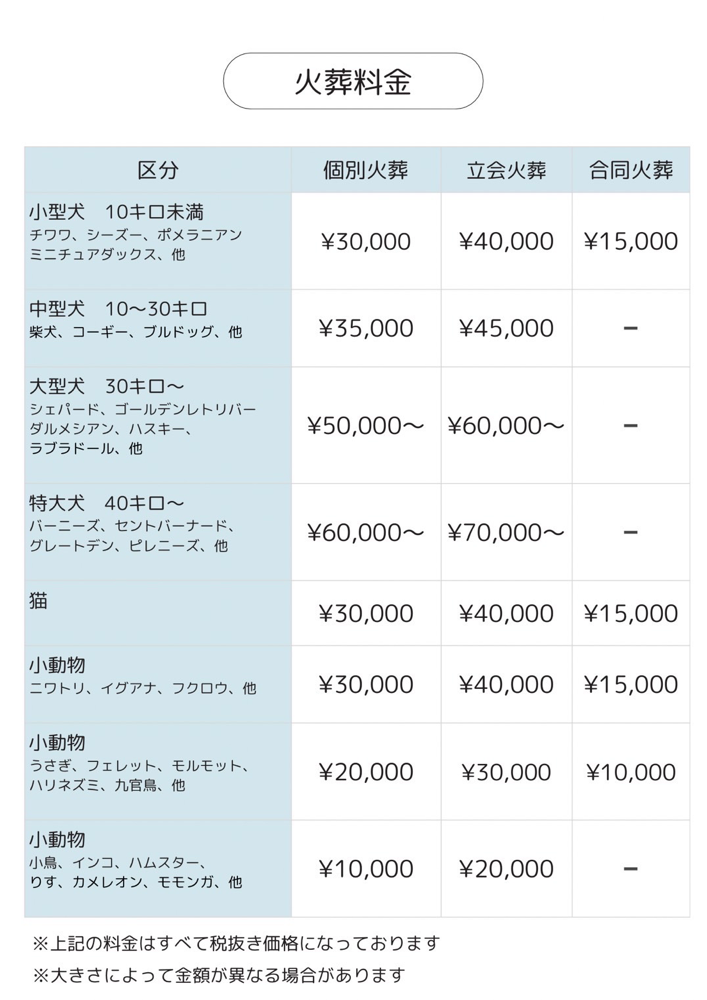
Task: Select the 立会火葬 column header
Action: point(506,170)
